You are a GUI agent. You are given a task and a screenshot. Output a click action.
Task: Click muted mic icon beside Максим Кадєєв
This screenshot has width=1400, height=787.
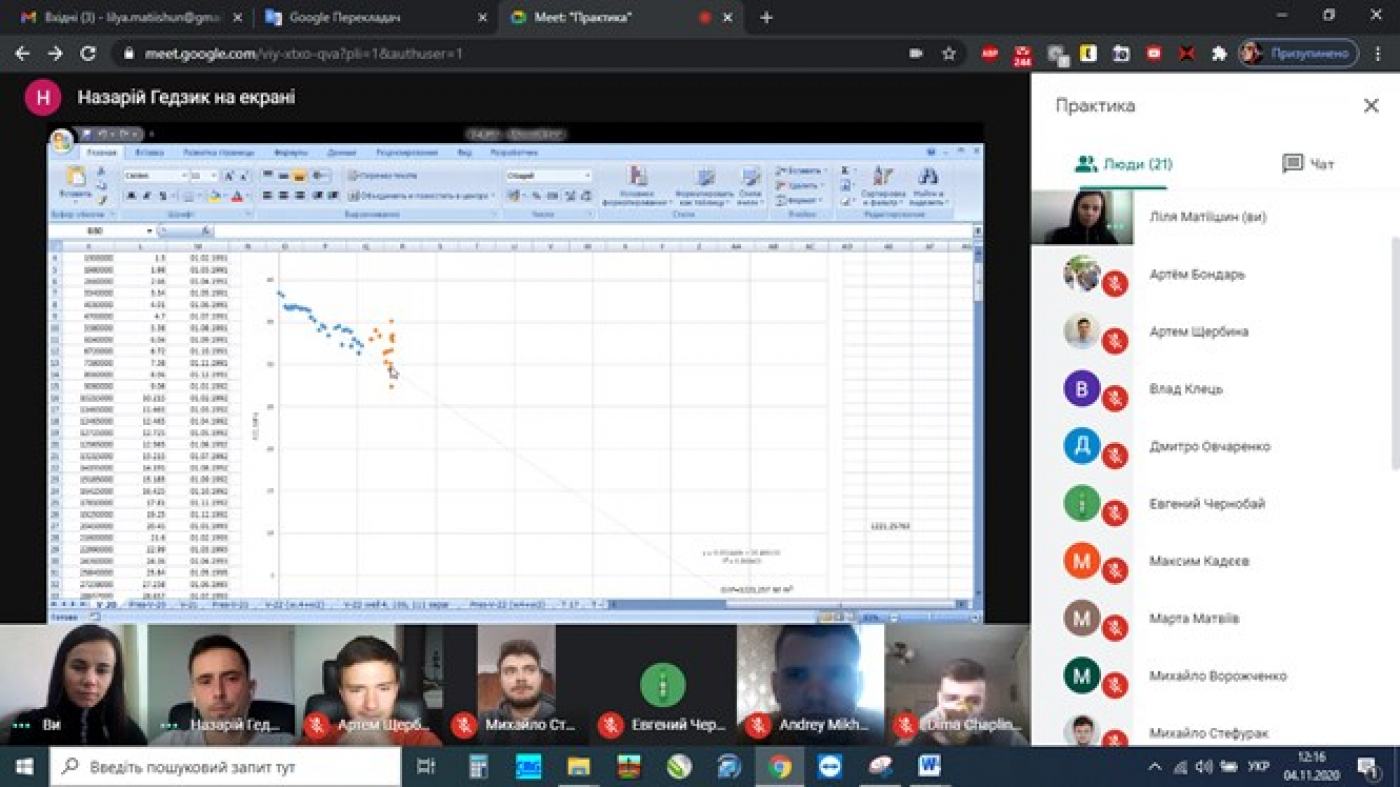pos(1115,571)
